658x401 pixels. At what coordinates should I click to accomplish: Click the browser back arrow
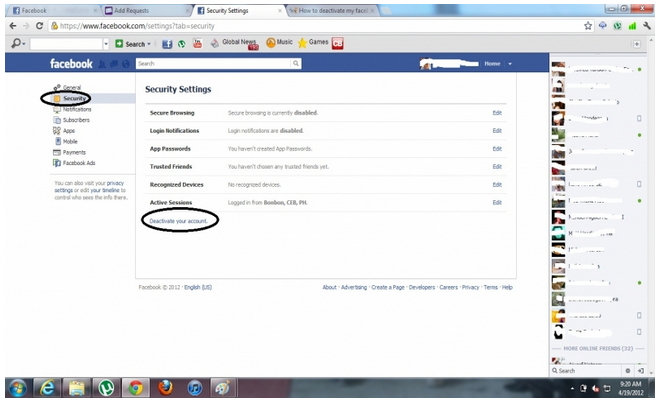(x=13, y=26)
